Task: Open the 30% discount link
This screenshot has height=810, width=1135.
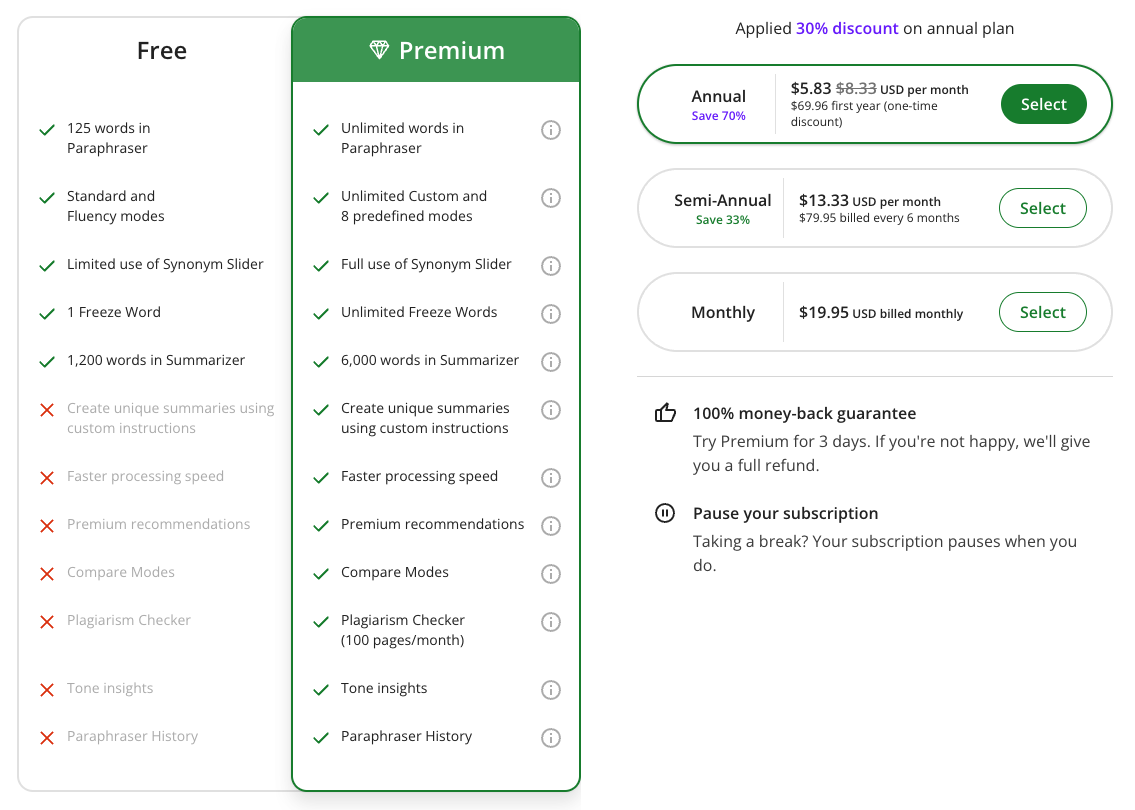Action: tap(847, 28)
